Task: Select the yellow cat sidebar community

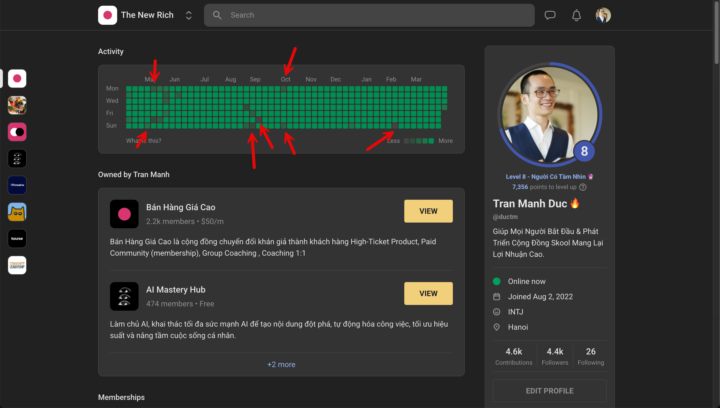Action: [17, 212]
